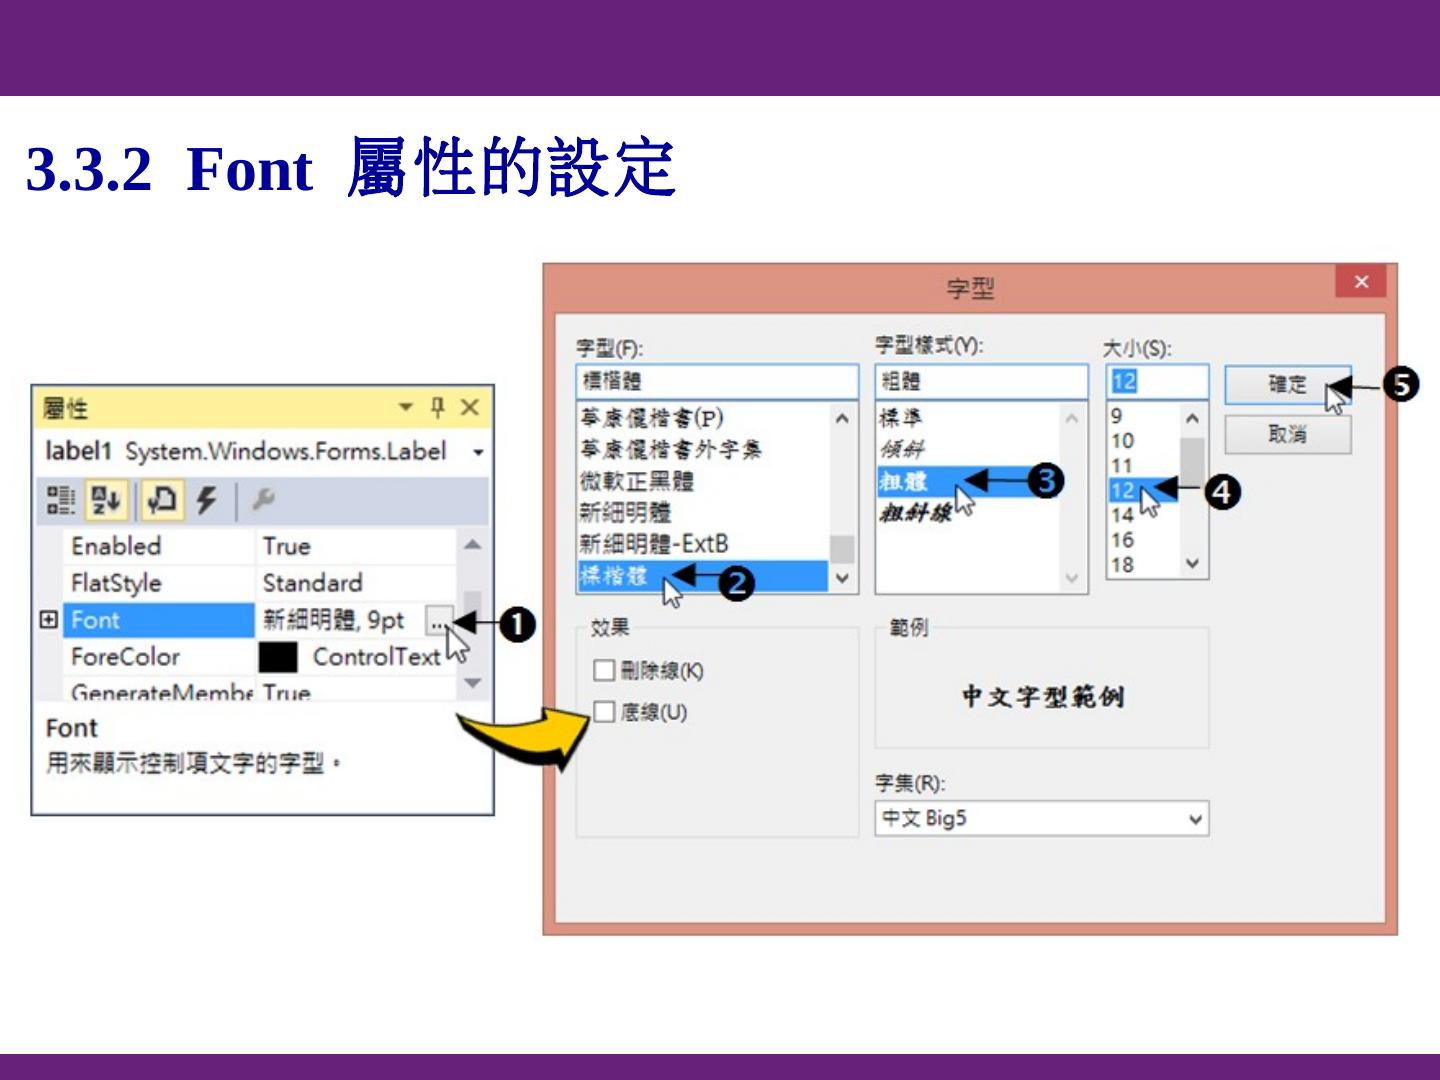Click the Properties page icon in toolbar

tap(161, 500)
